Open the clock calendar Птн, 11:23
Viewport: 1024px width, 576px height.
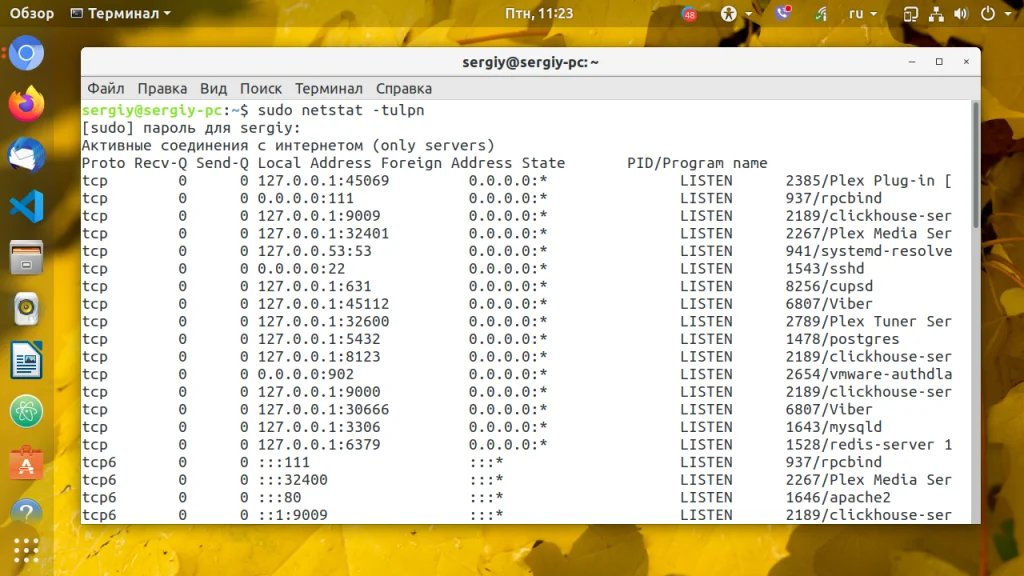[x=539, y=14]
